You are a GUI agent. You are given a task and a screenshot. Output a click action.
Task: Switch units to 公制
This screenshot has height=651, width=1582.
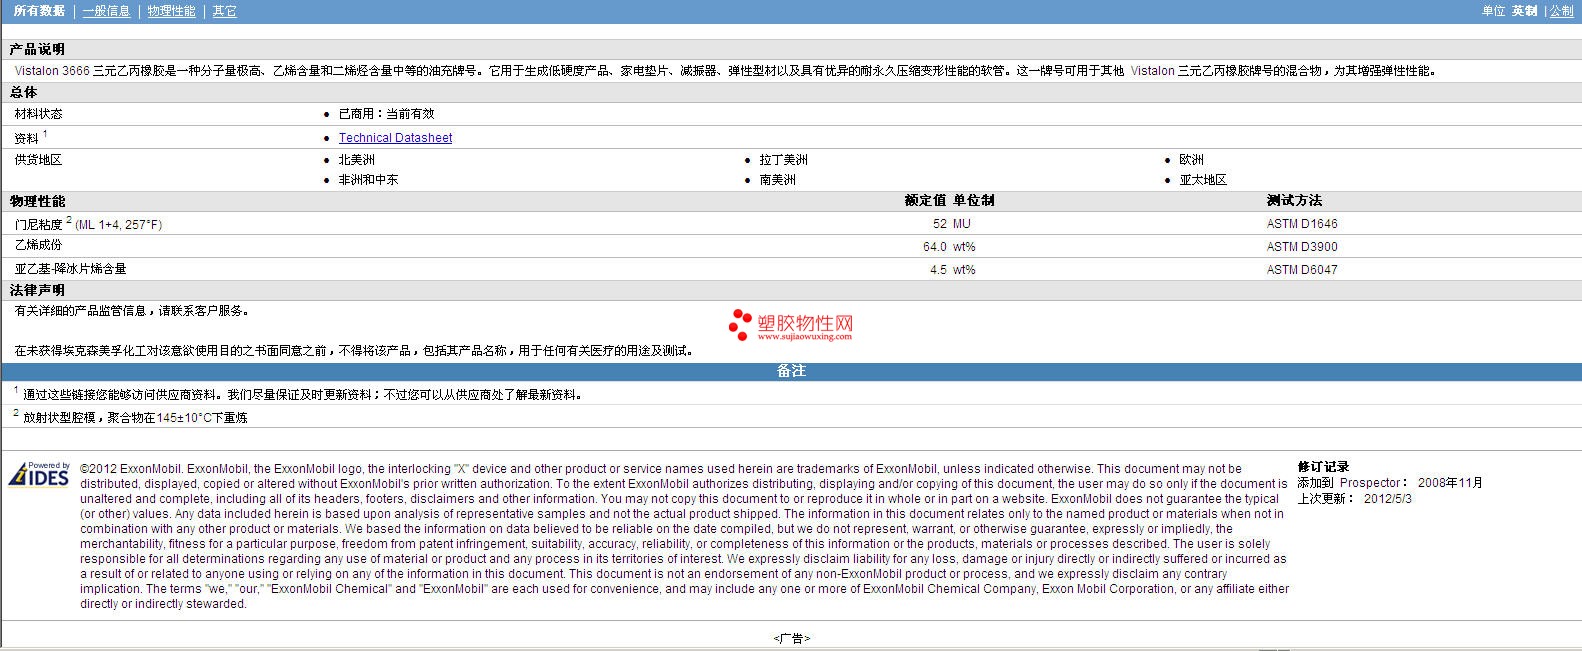pyautogui.click(x=1561, y=11)
